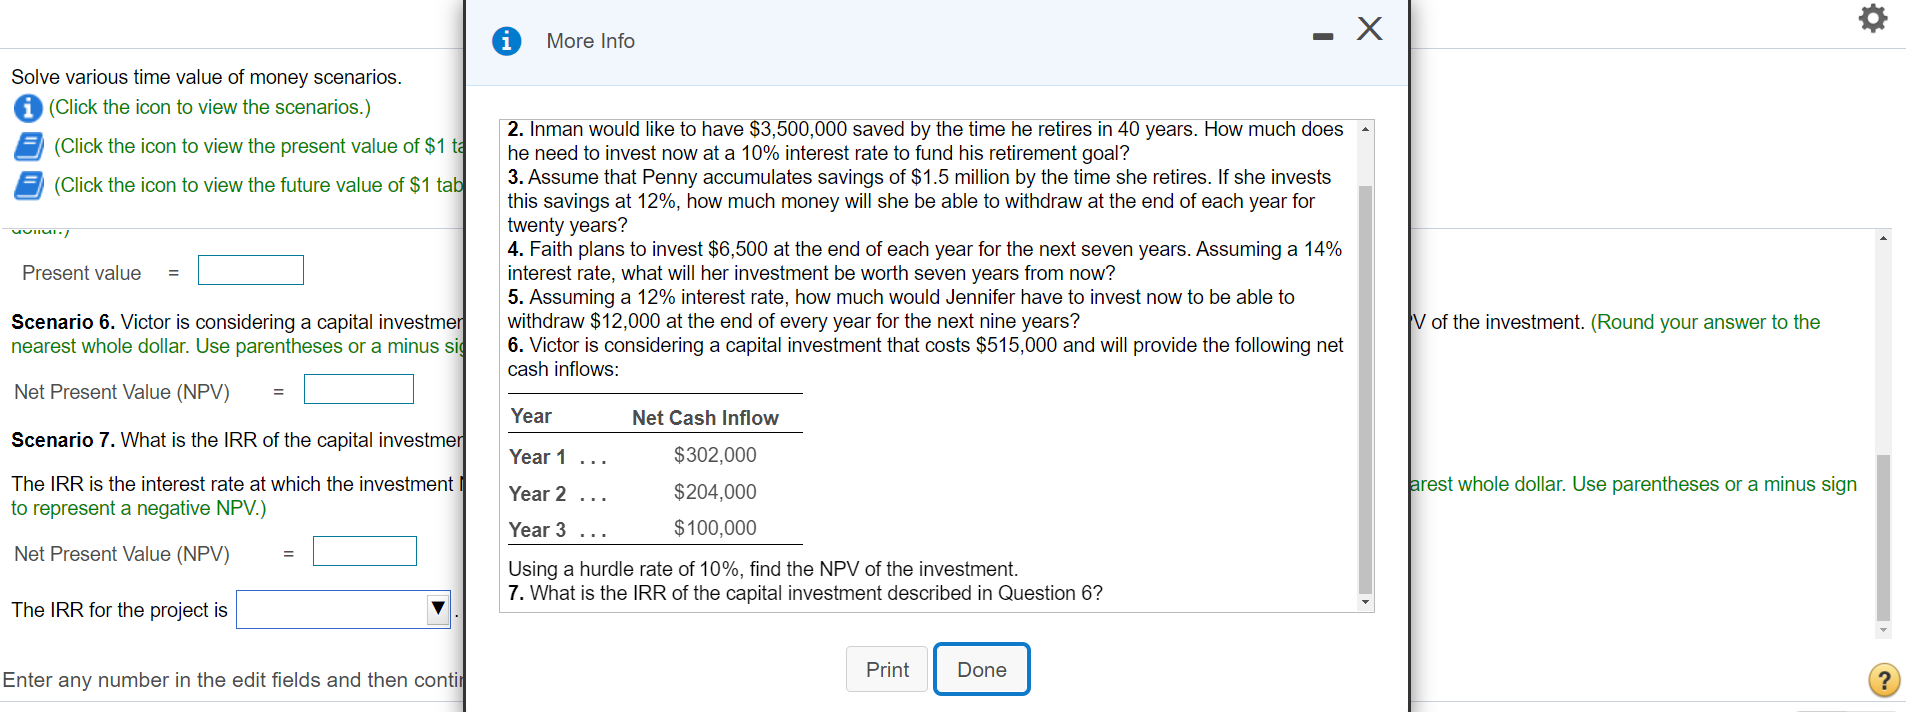The height and width of the screenshot is (712, 1906).
Task: Close the More Info popup window
Action: pyautogui.click(x=1370, y=30)
